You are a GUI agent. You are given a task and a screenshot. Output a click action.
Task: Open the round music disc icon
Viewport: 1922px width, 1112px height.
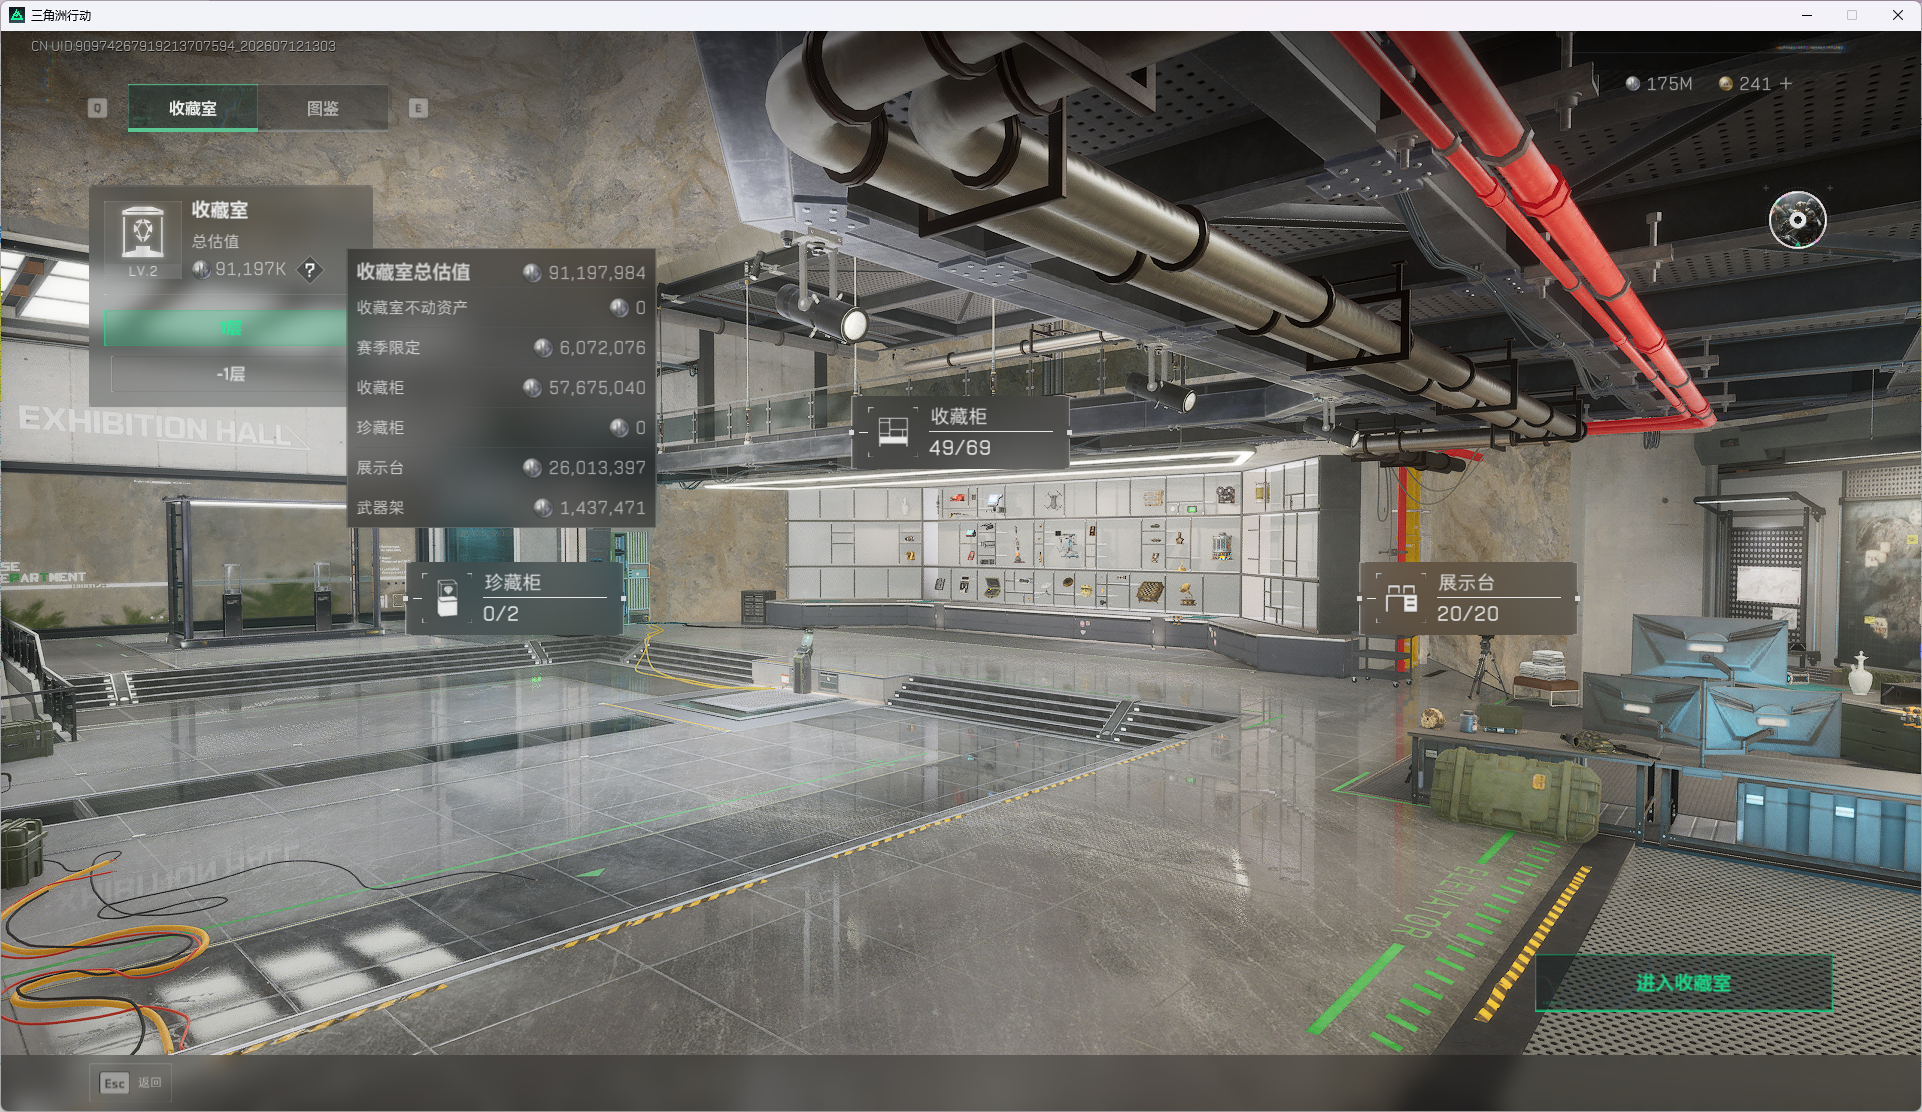pos(1797,220)
